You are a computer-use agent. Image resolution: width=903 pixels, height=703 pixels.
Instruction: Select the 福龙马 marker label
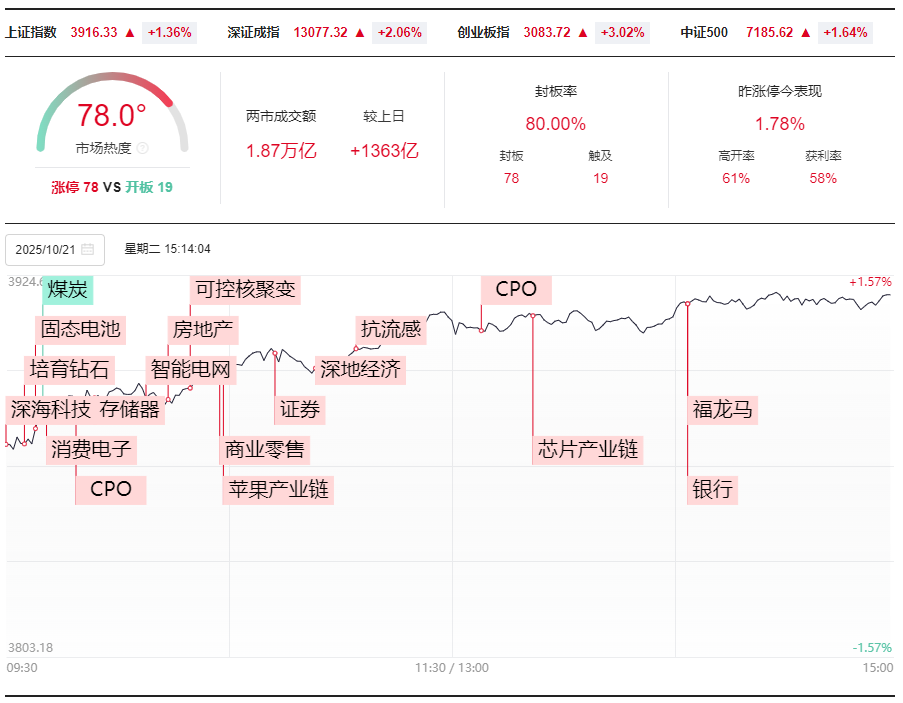click(x=722, y=409)
